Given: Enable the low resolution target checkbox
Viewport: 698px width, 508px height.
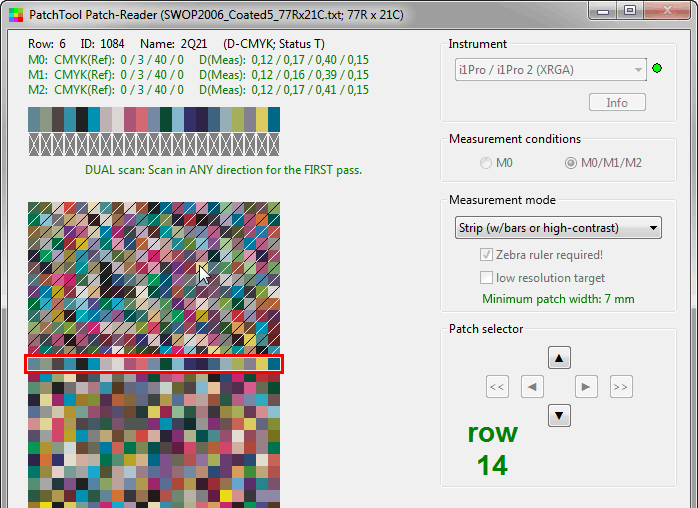Looking at the screenshot, I should (x=487, y=278).
